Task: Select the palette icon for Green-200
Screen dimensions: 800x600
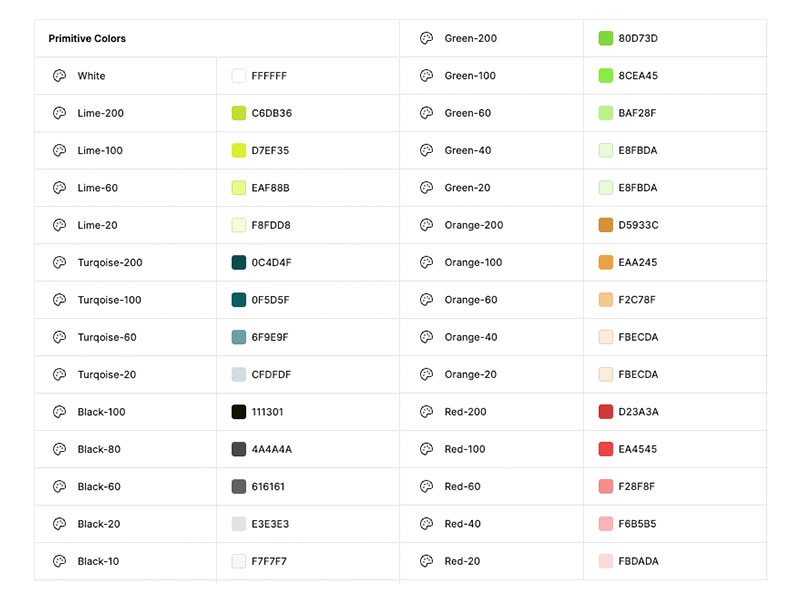Action: (x=426, y=38)
